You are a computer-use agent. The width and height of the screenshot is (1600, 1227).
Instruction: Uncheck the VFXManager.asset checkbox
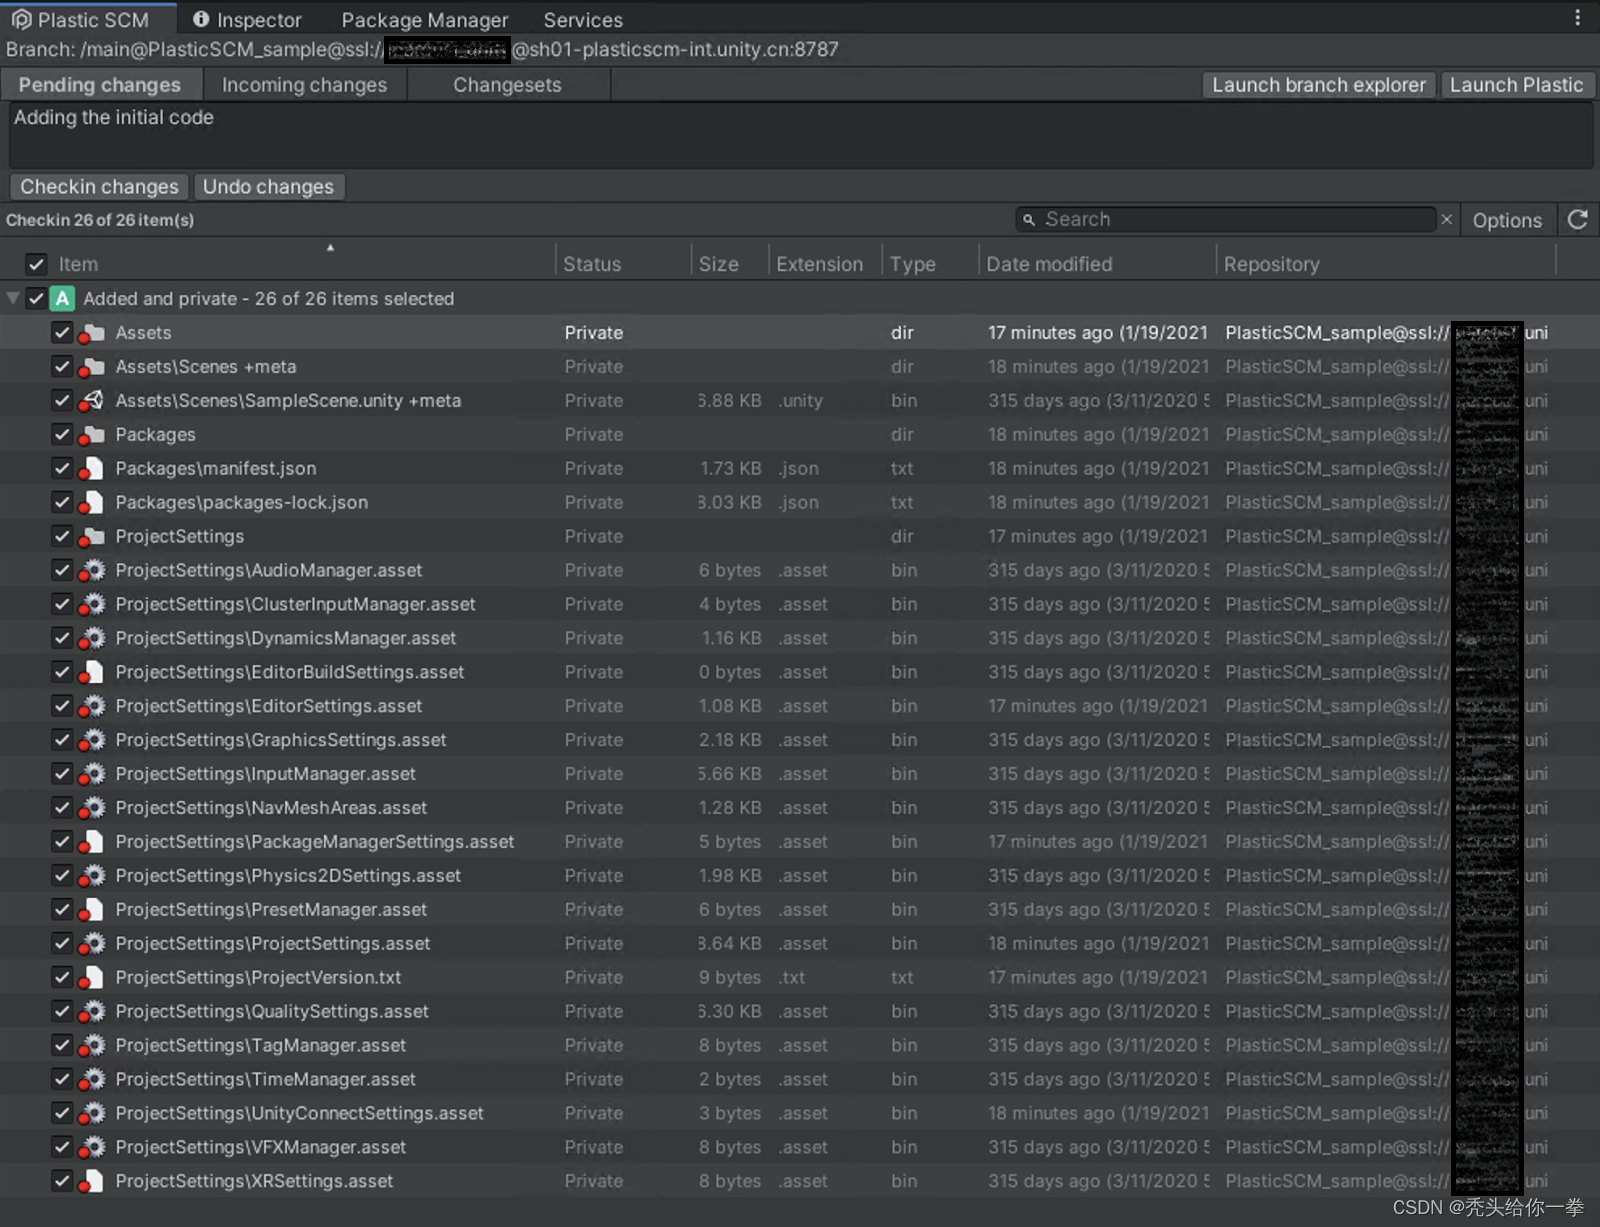[x=62, y=1147]
